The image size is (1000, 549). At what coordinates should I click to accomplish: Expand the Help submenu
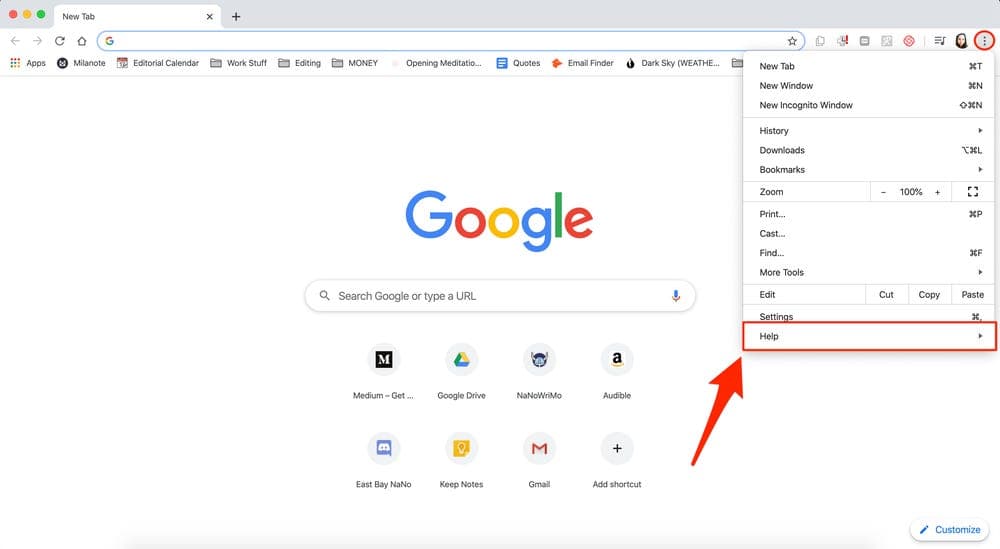(869, 336)
